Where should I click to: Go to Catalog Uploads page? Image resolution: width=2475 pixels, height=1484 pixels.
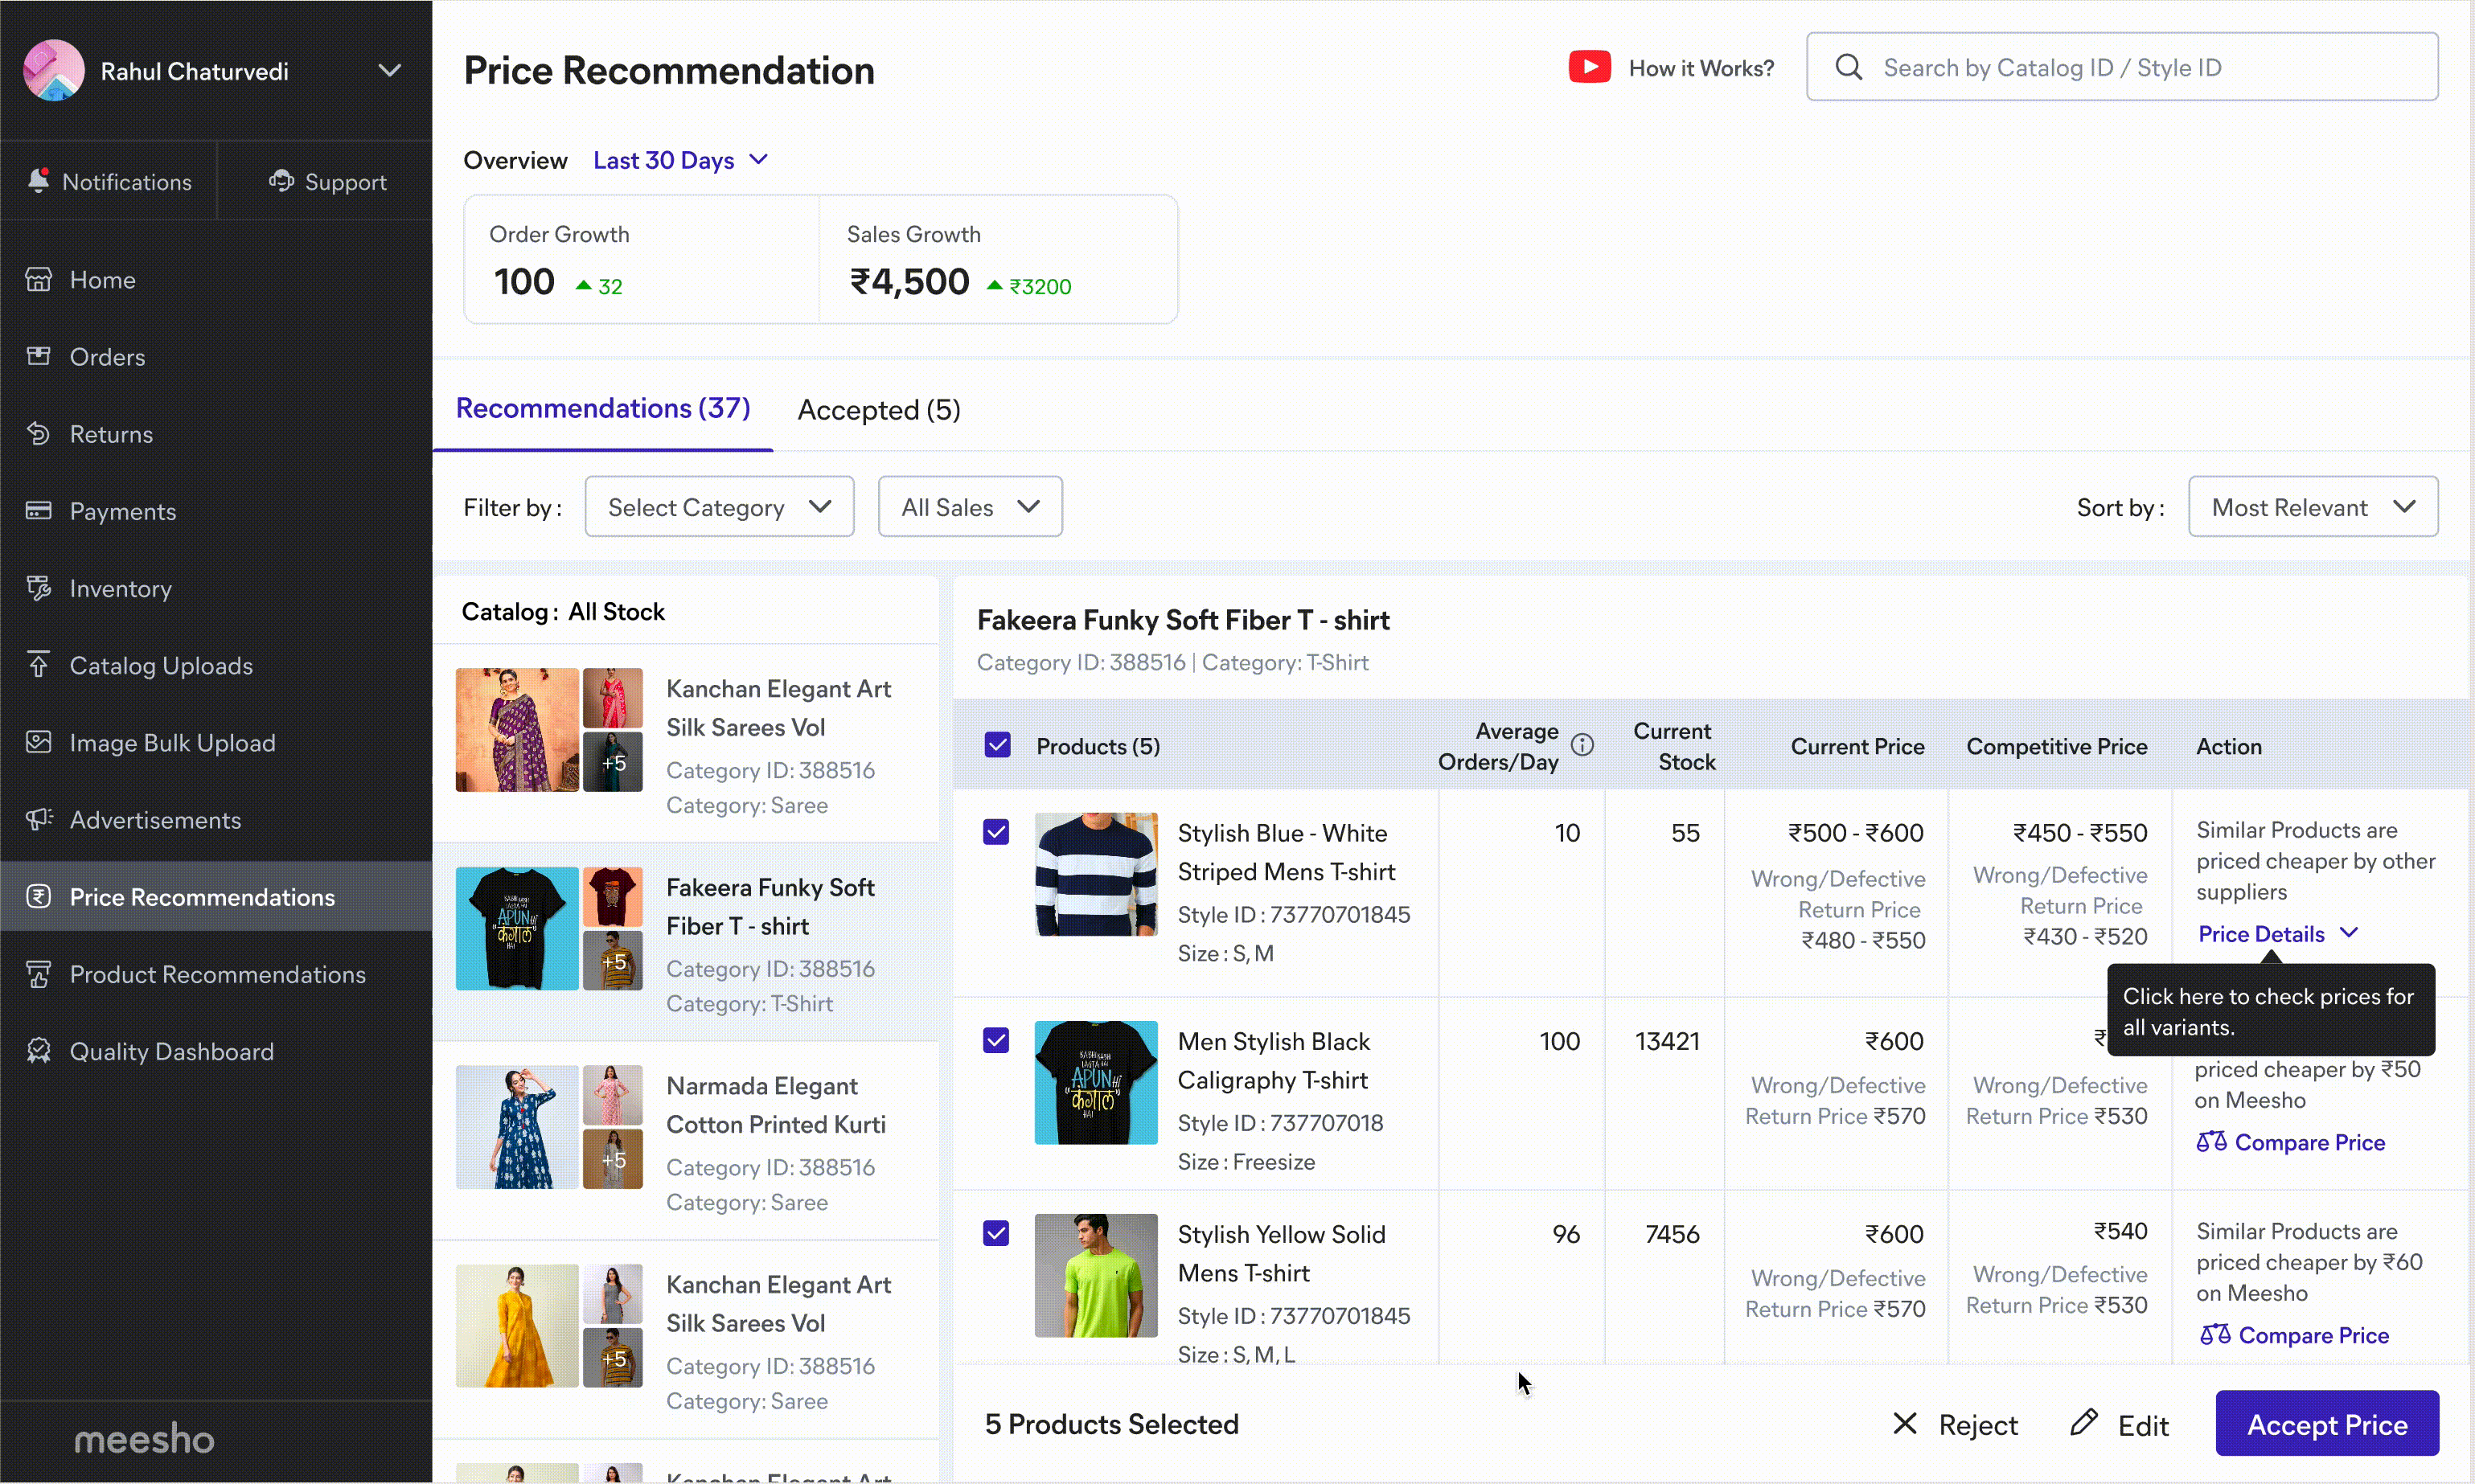(216, 666)
